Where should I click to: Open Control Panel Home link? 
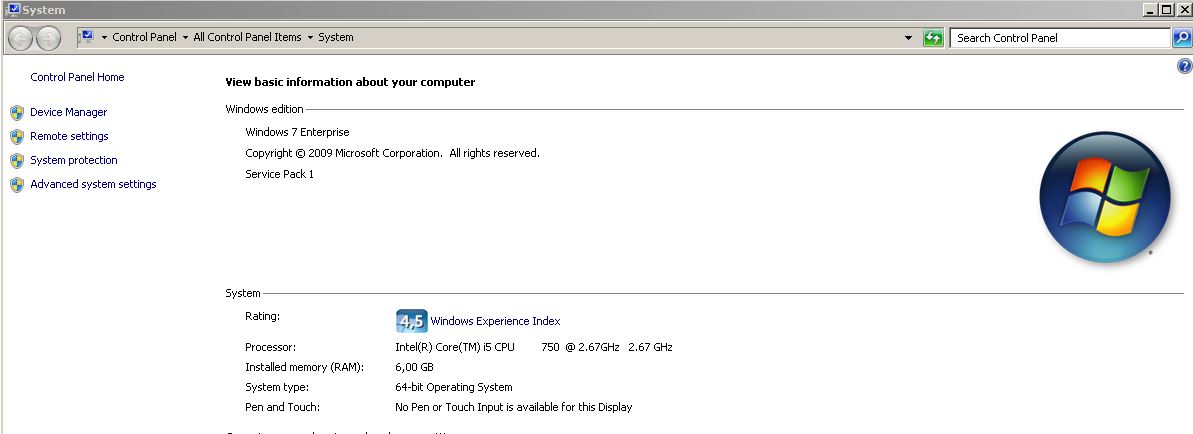click(77, 77)
